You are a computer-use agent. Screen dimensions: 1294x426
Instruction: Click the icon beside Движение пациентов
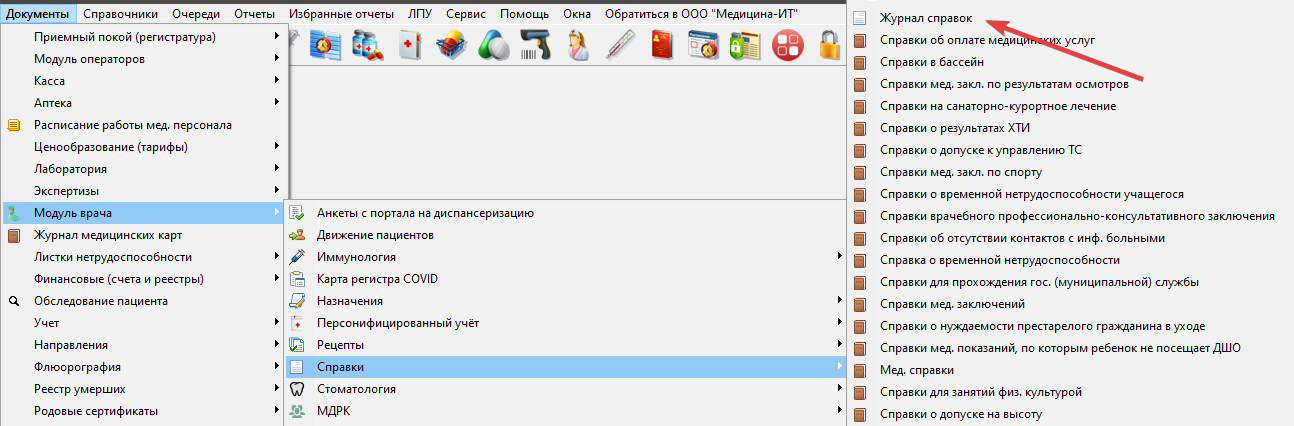[x=296, y=235]
